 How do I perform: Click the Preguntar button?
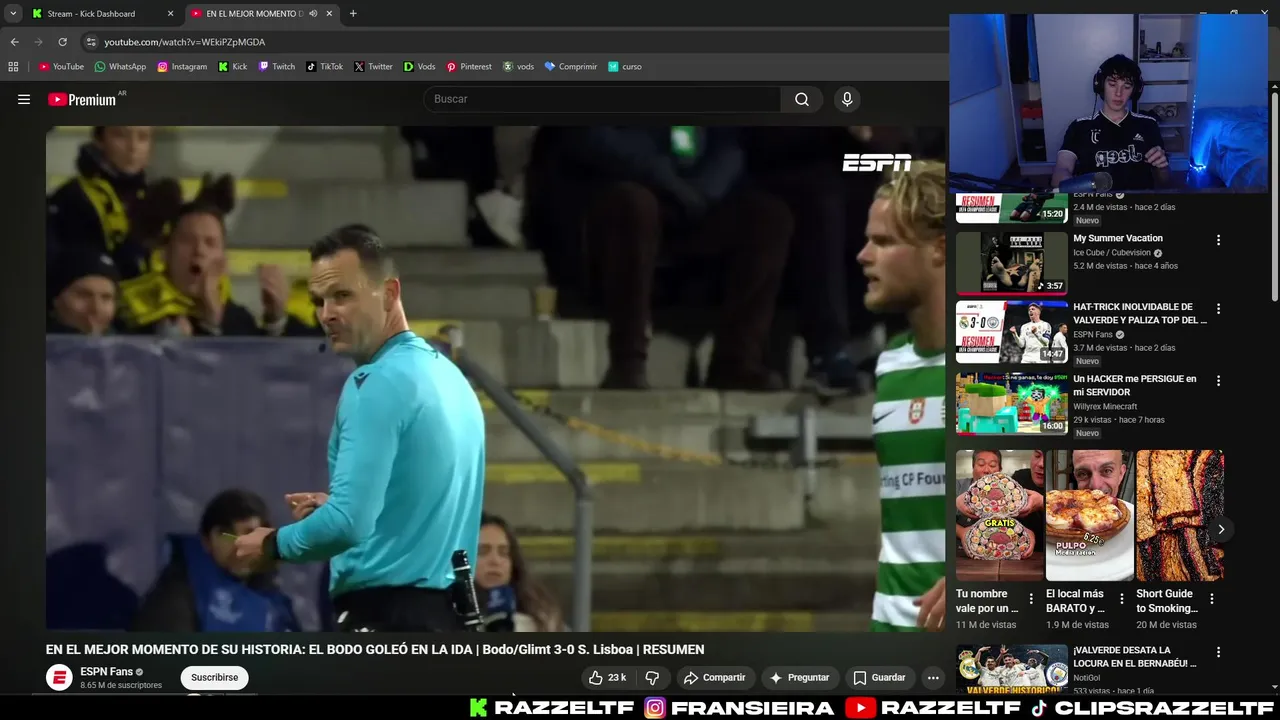(x=798, y=677)
